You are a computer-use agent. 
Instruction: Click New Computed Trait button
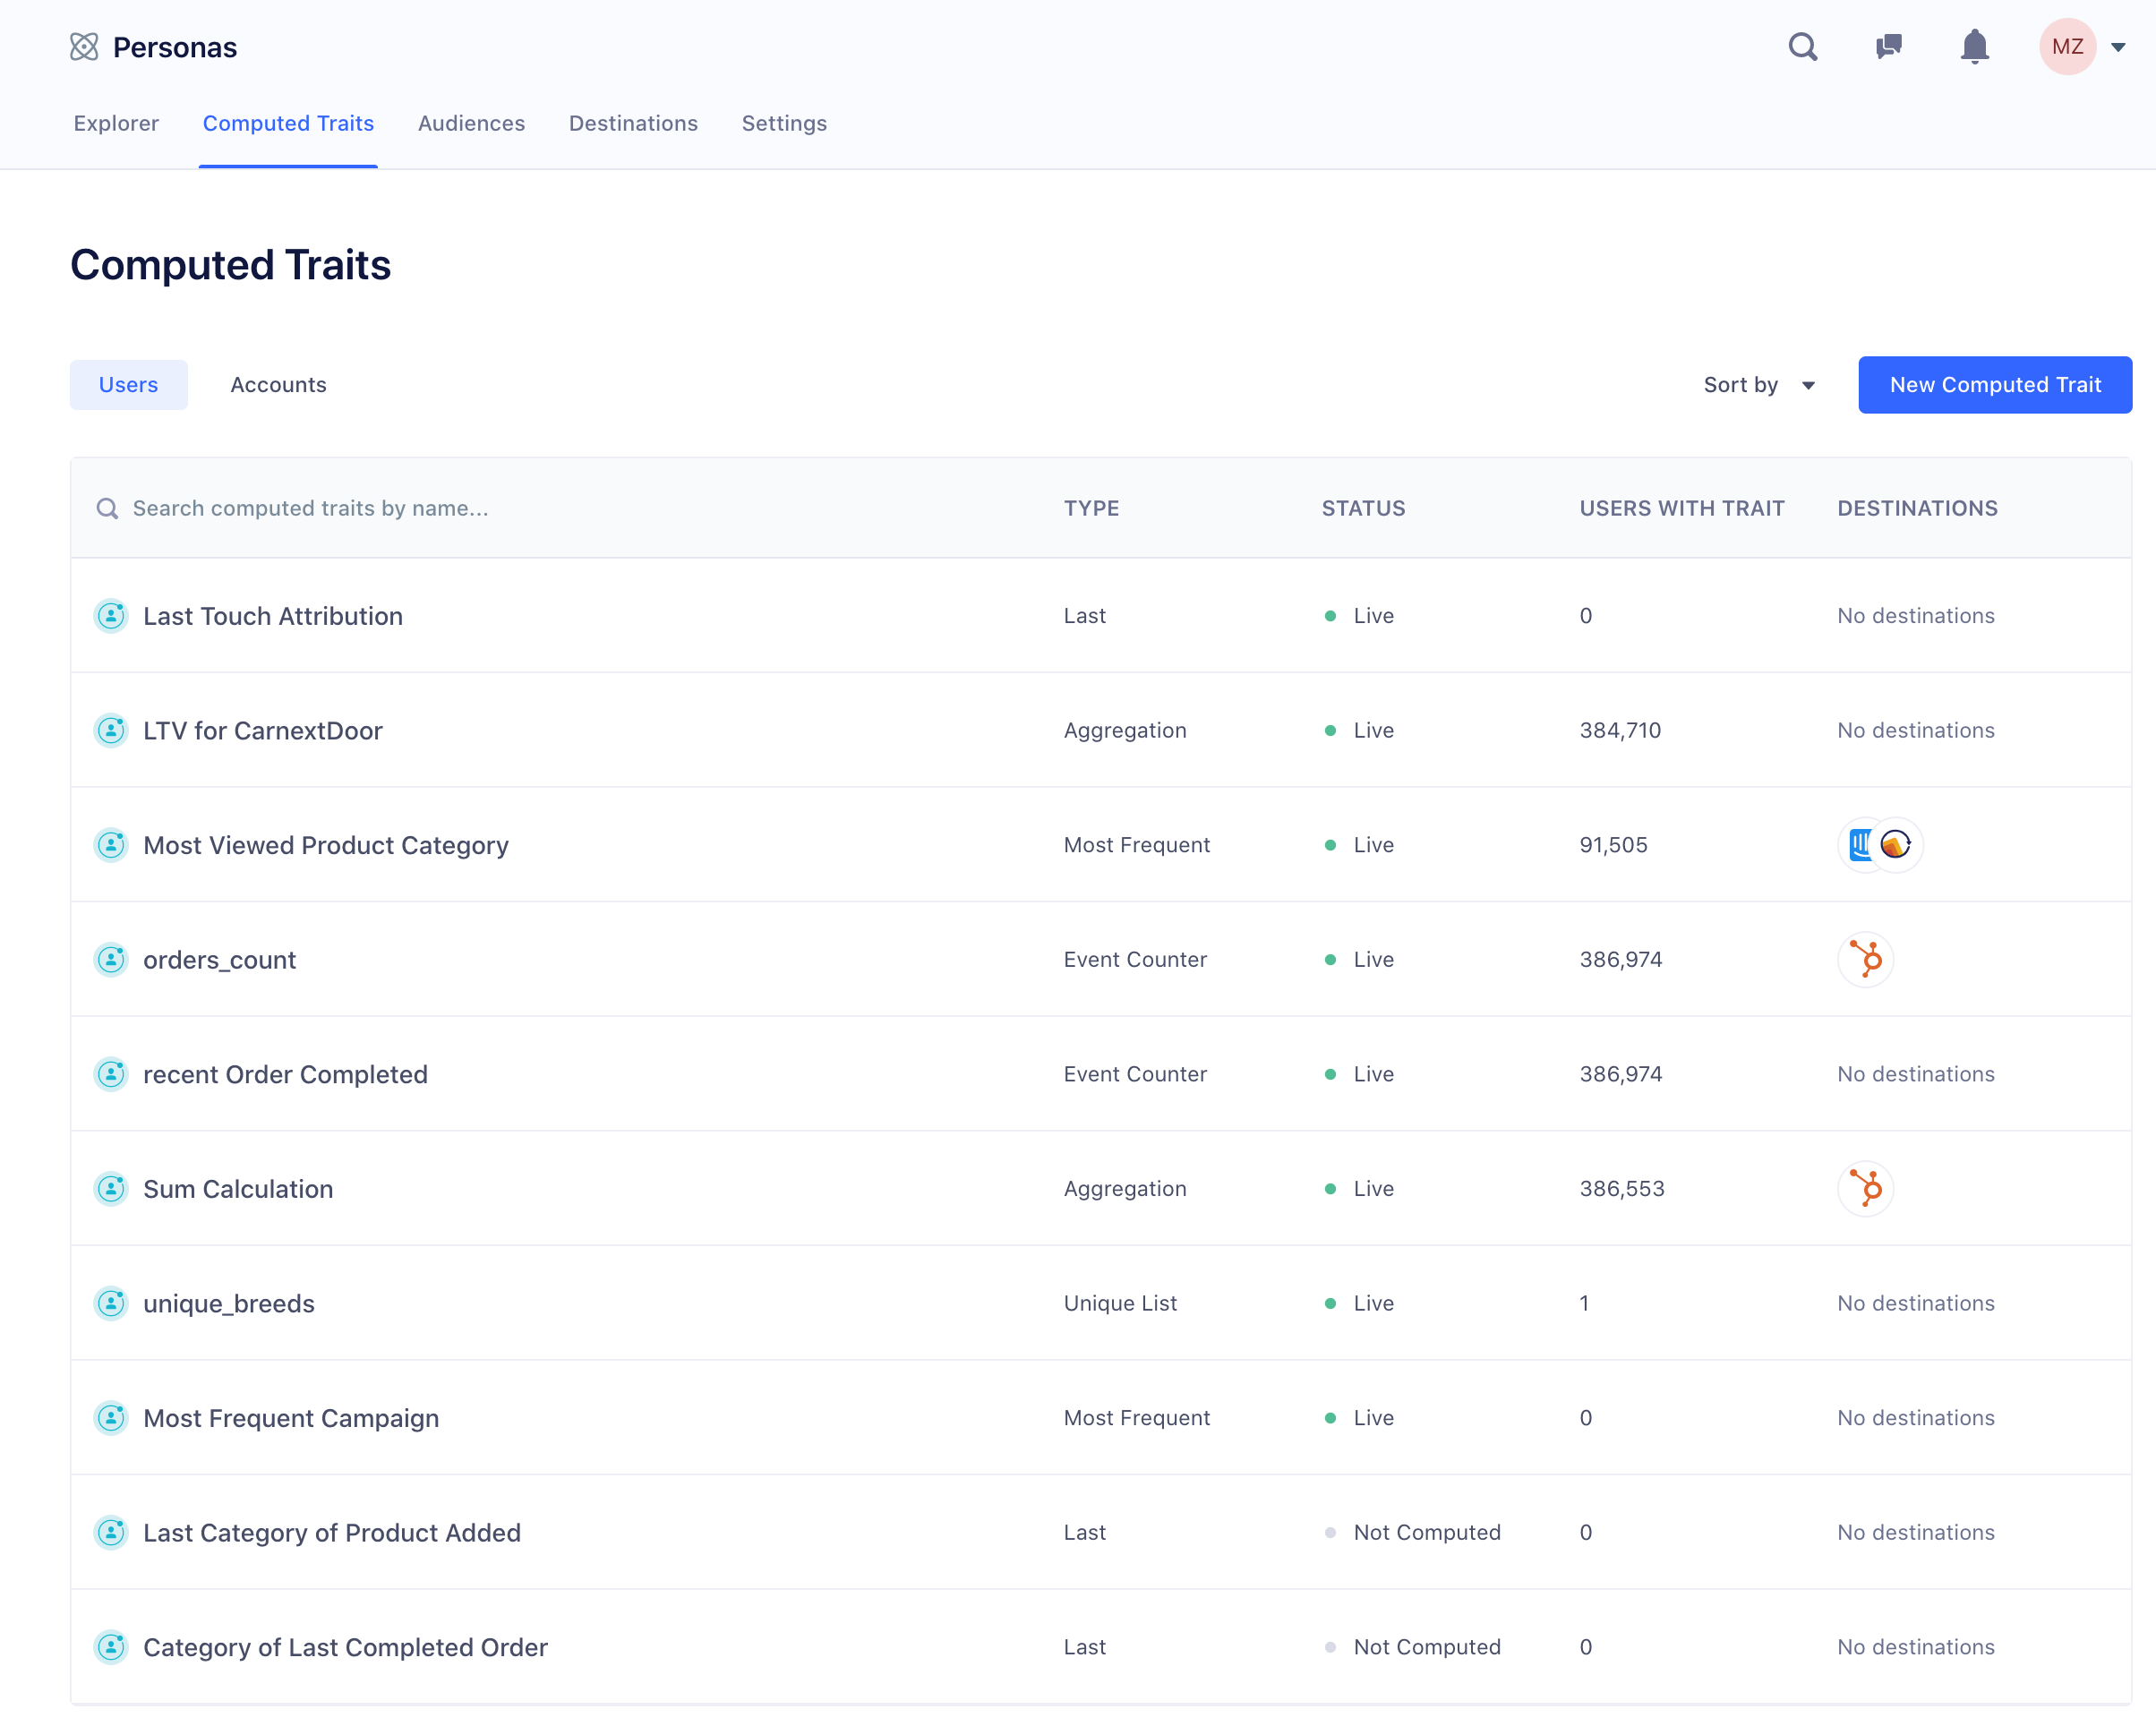point(1994,385)
